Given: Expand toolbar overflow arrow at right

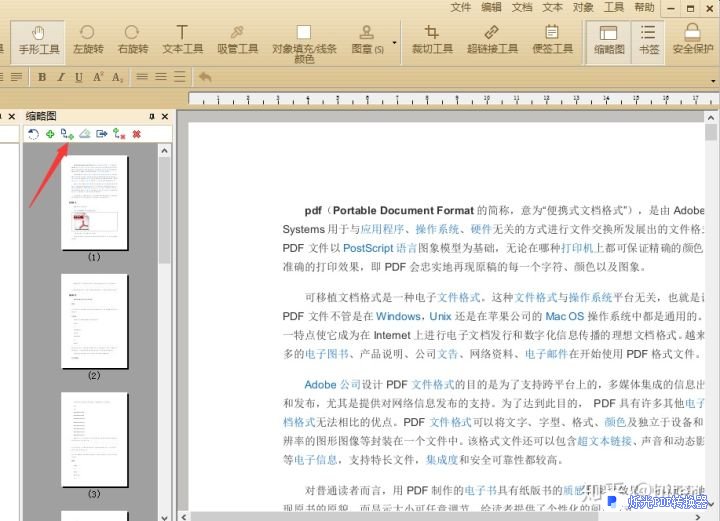Looking at the screenshot, I should (713, 81).
